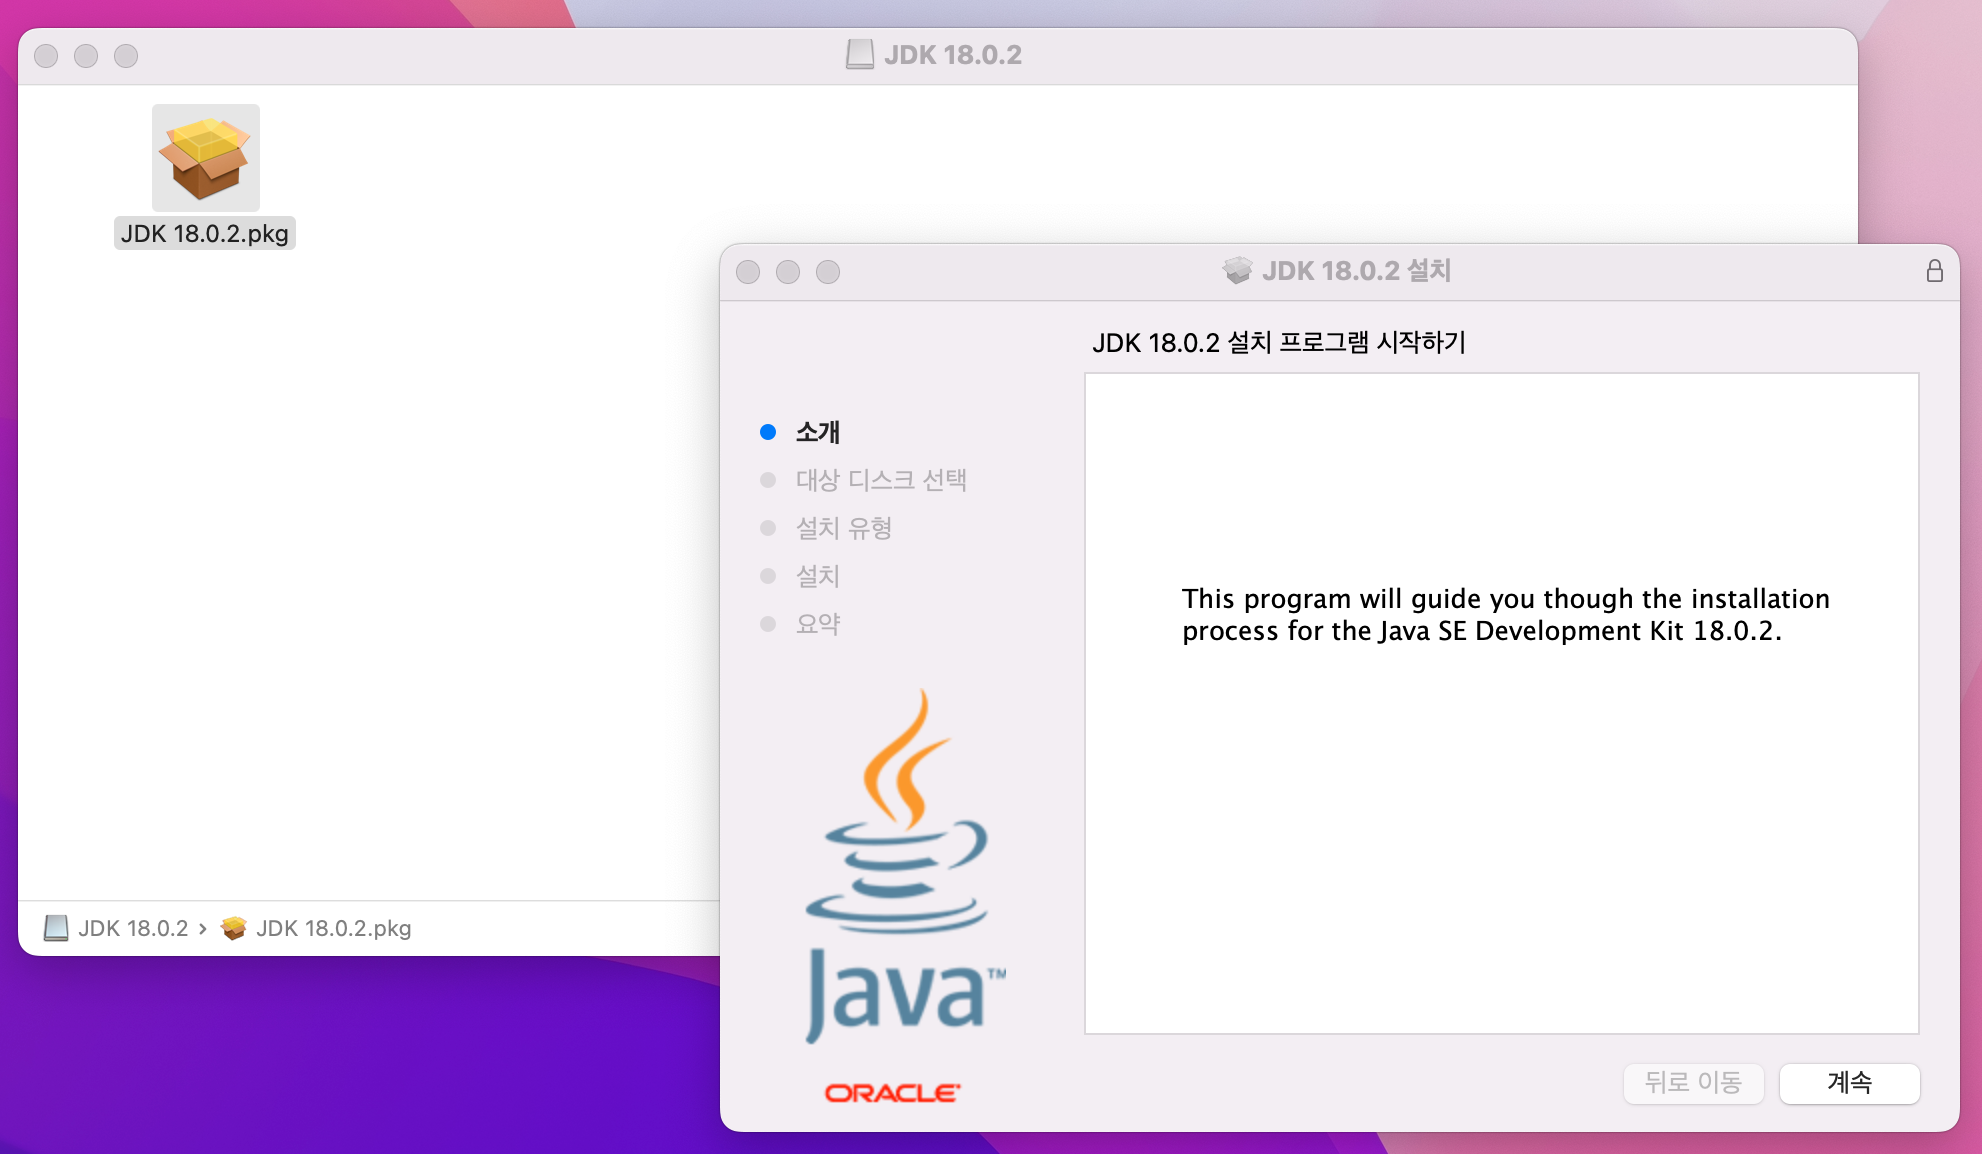Close the JDK 18.0.2 설치 installer window
Viewport: 1982px width, 1154px height.
coord(748,272)
